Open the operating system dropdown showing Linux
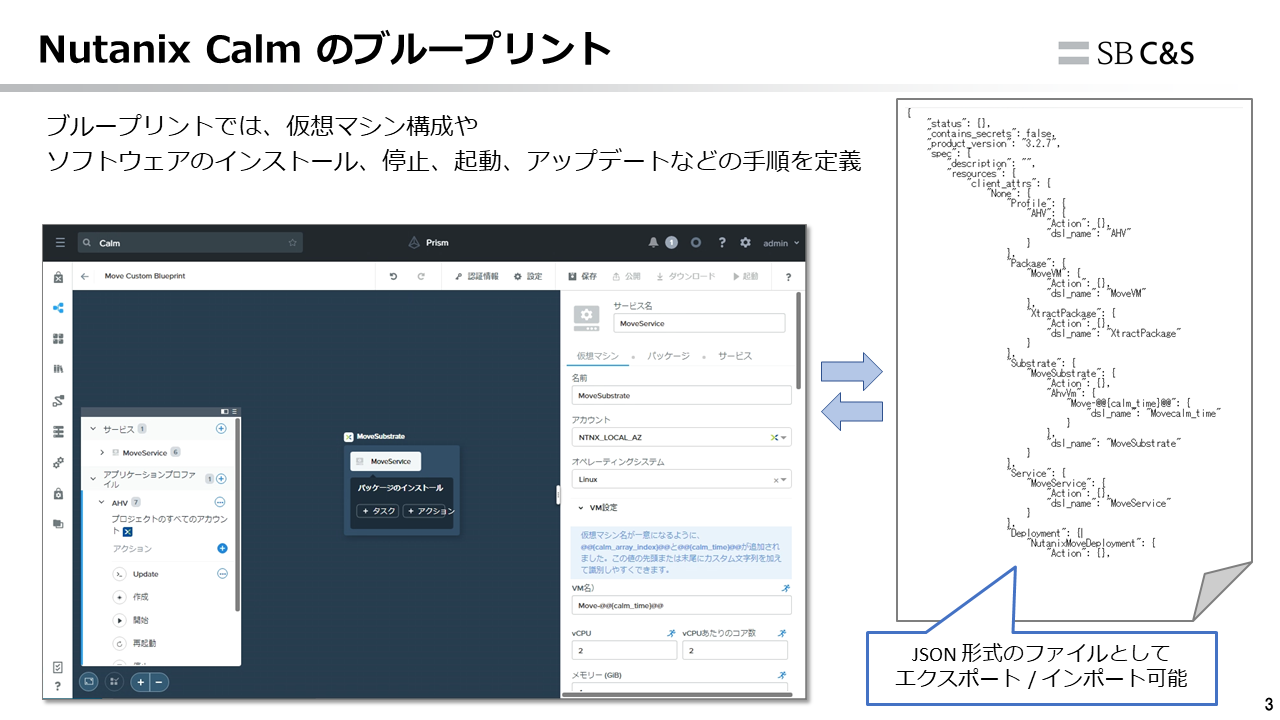The image size is (1280, 720). (x=681, y=479)
